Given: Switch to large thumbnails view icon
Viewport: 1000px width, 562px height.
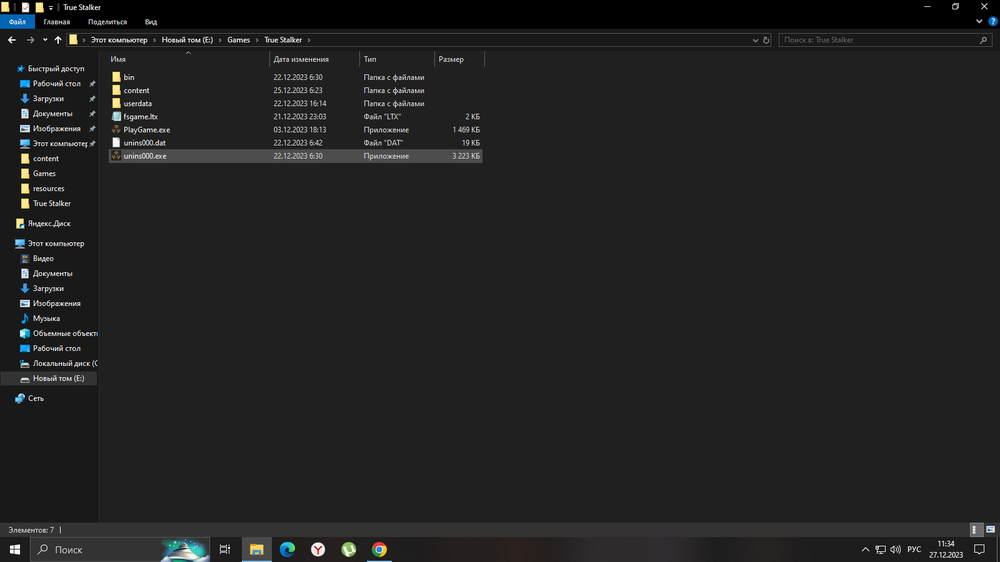Looking at the screenshot, I should pyautogui.click(x=990, y=529).
